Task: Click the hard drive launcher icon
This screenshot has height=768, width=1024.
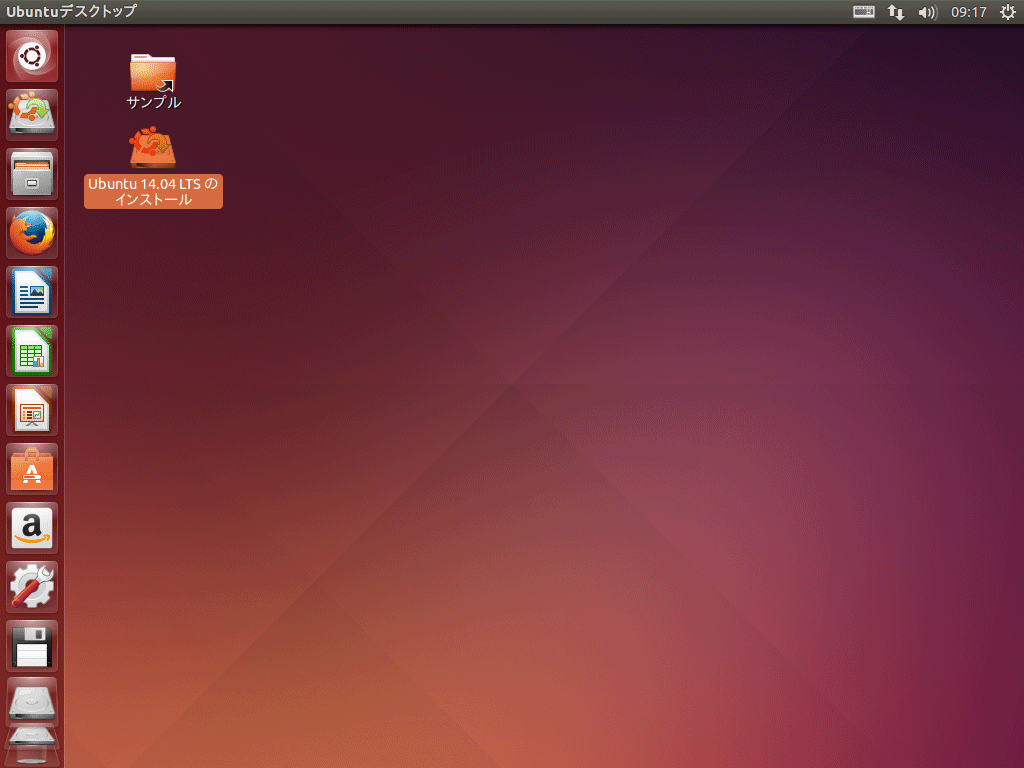Action: coord(32,702)
